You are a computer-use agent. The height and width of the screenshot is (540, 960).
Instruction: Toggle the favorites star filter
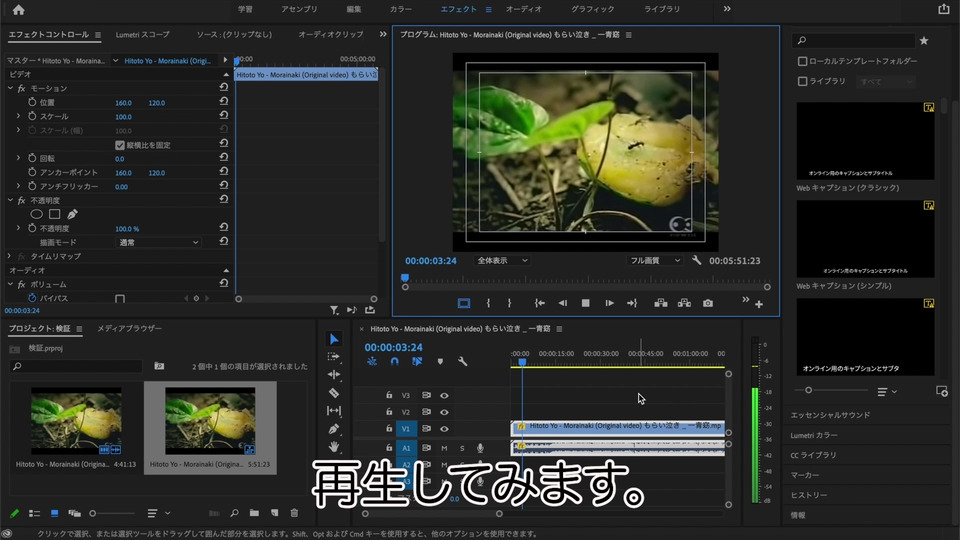click(x=924, y=41)
